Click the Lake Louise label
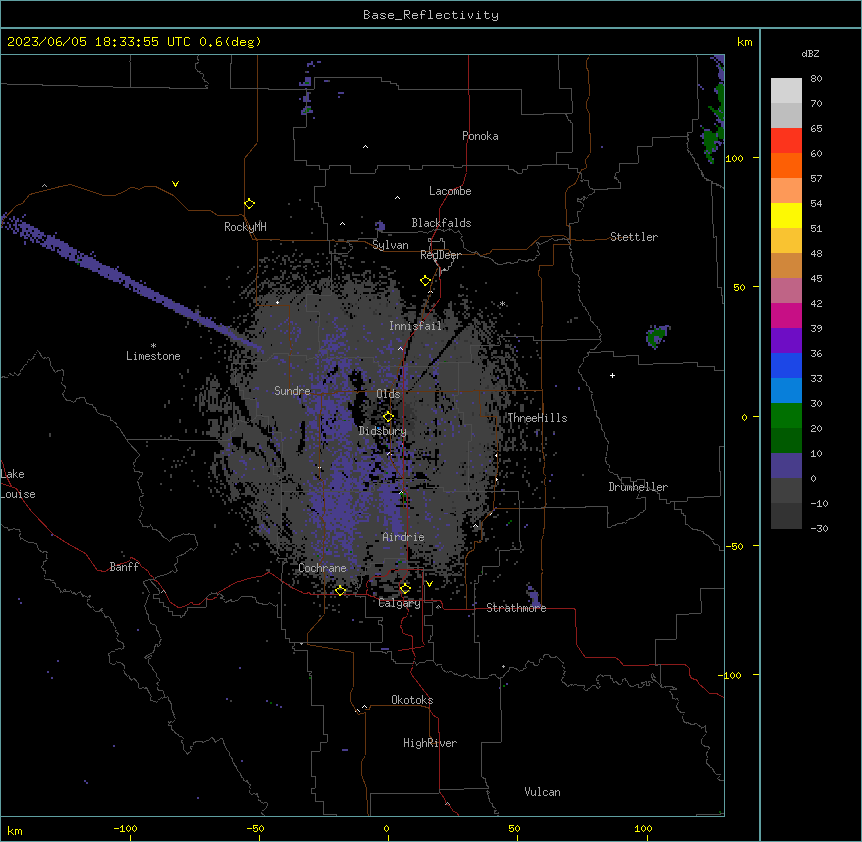Viewport: 862px width, 842px height. coord(18,484)
